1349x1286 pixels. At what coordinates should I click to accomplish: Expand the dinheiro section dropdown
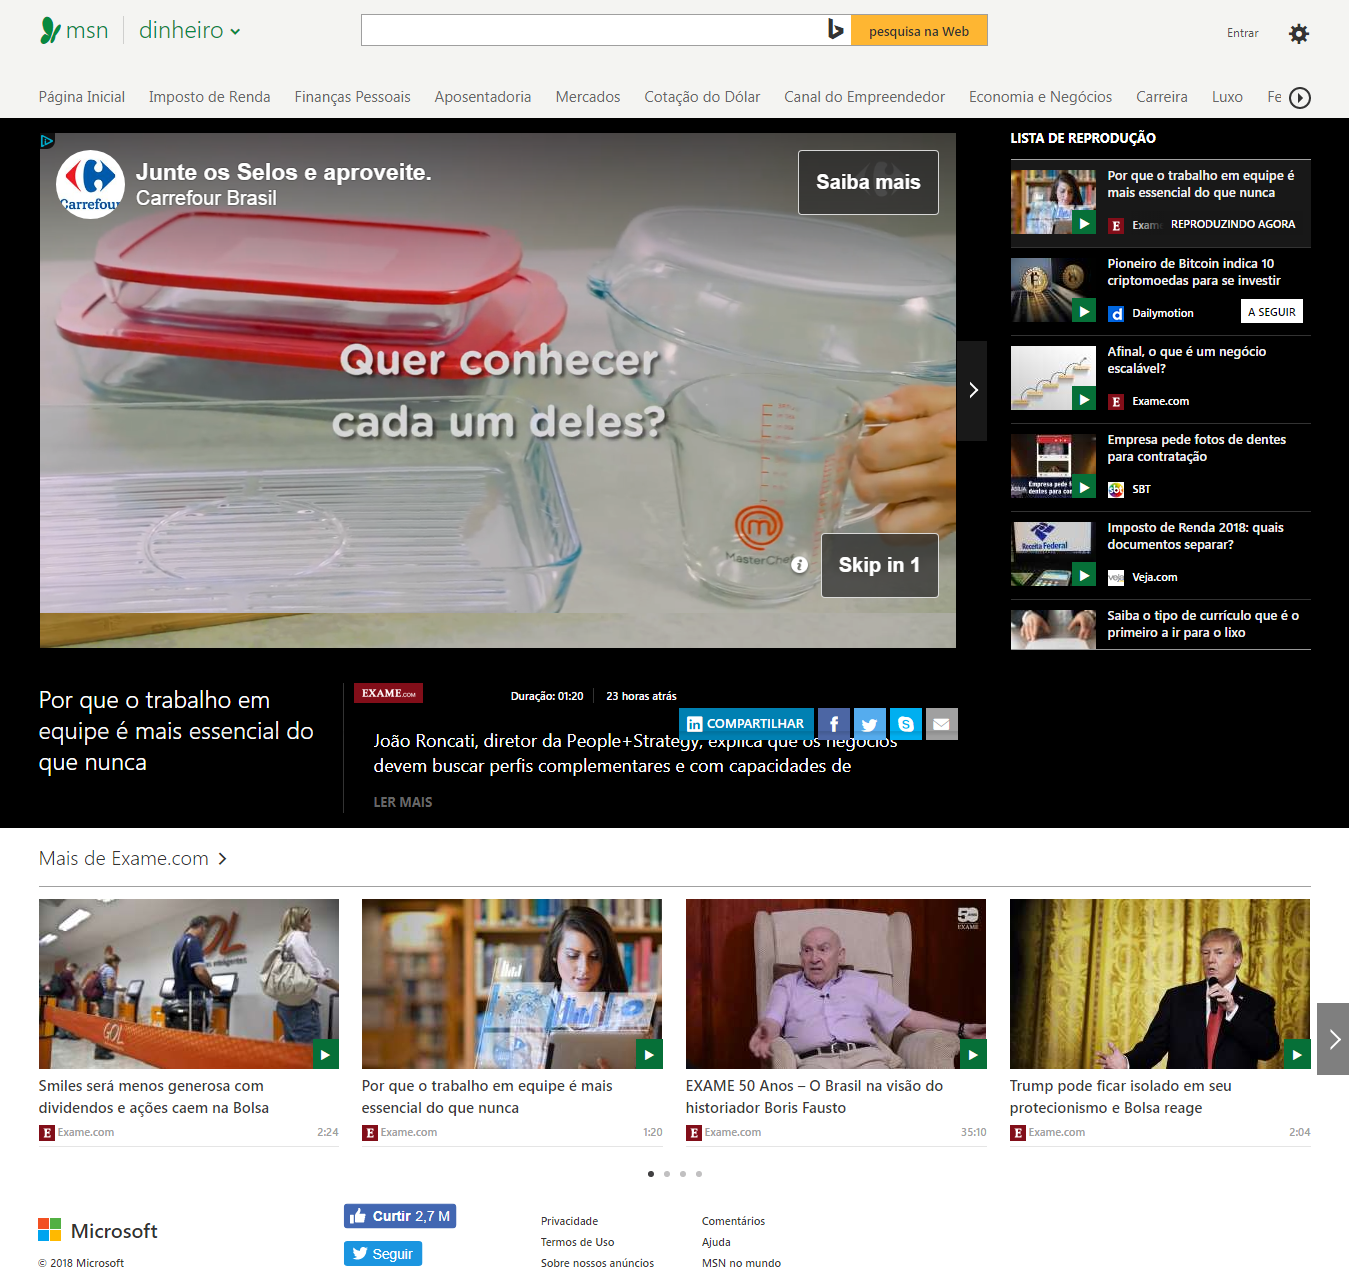pyautogui.click(x=190, y=31)
